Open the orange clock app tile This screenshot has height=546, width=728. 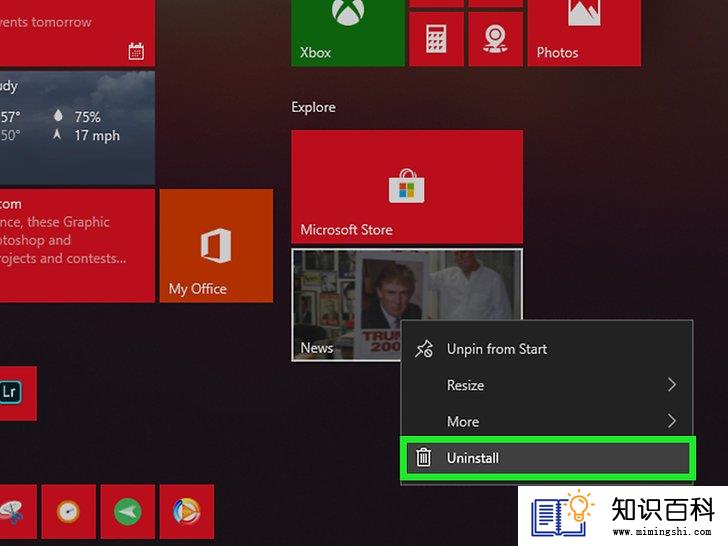click(69, 512)
